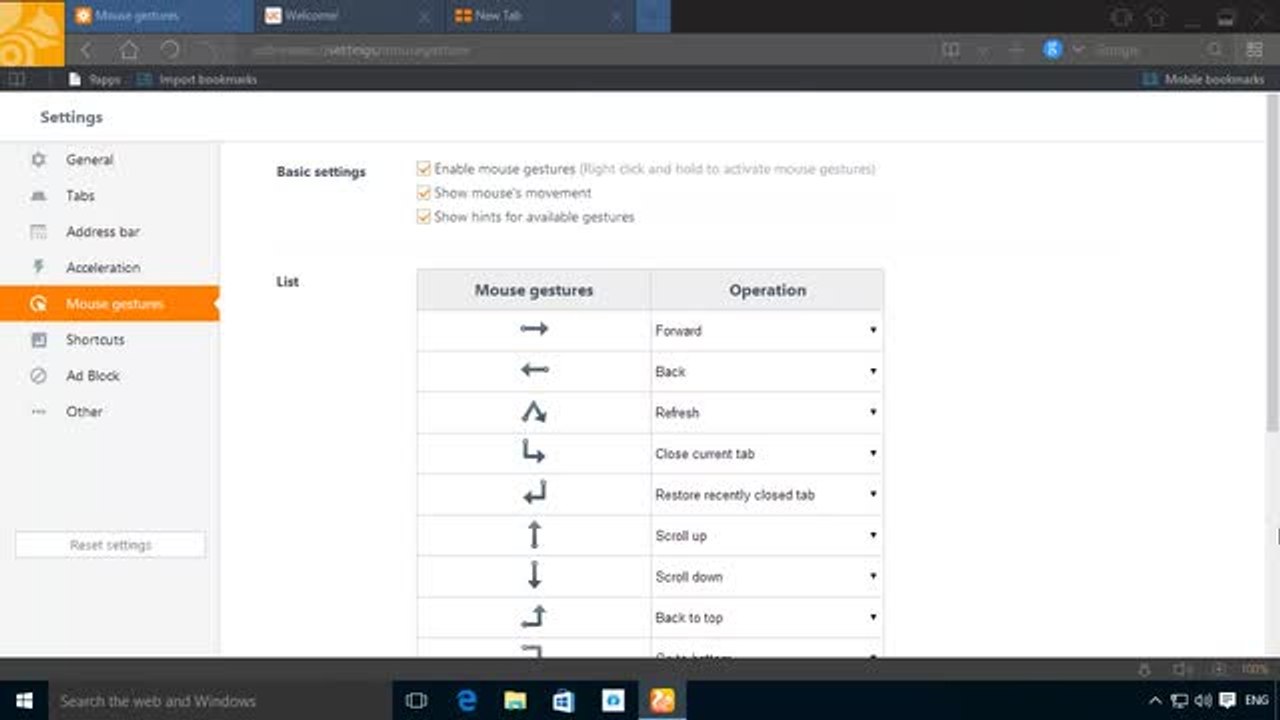Click the General gear icon
The width and height of the screenshot is (1280, 720).
39,159
